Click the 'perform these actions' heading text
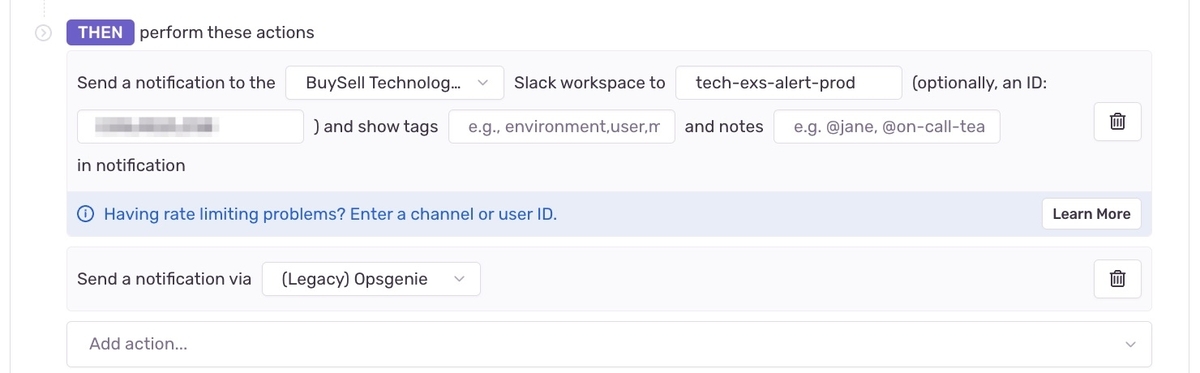Screen dimensions: 1200x373 227,32
